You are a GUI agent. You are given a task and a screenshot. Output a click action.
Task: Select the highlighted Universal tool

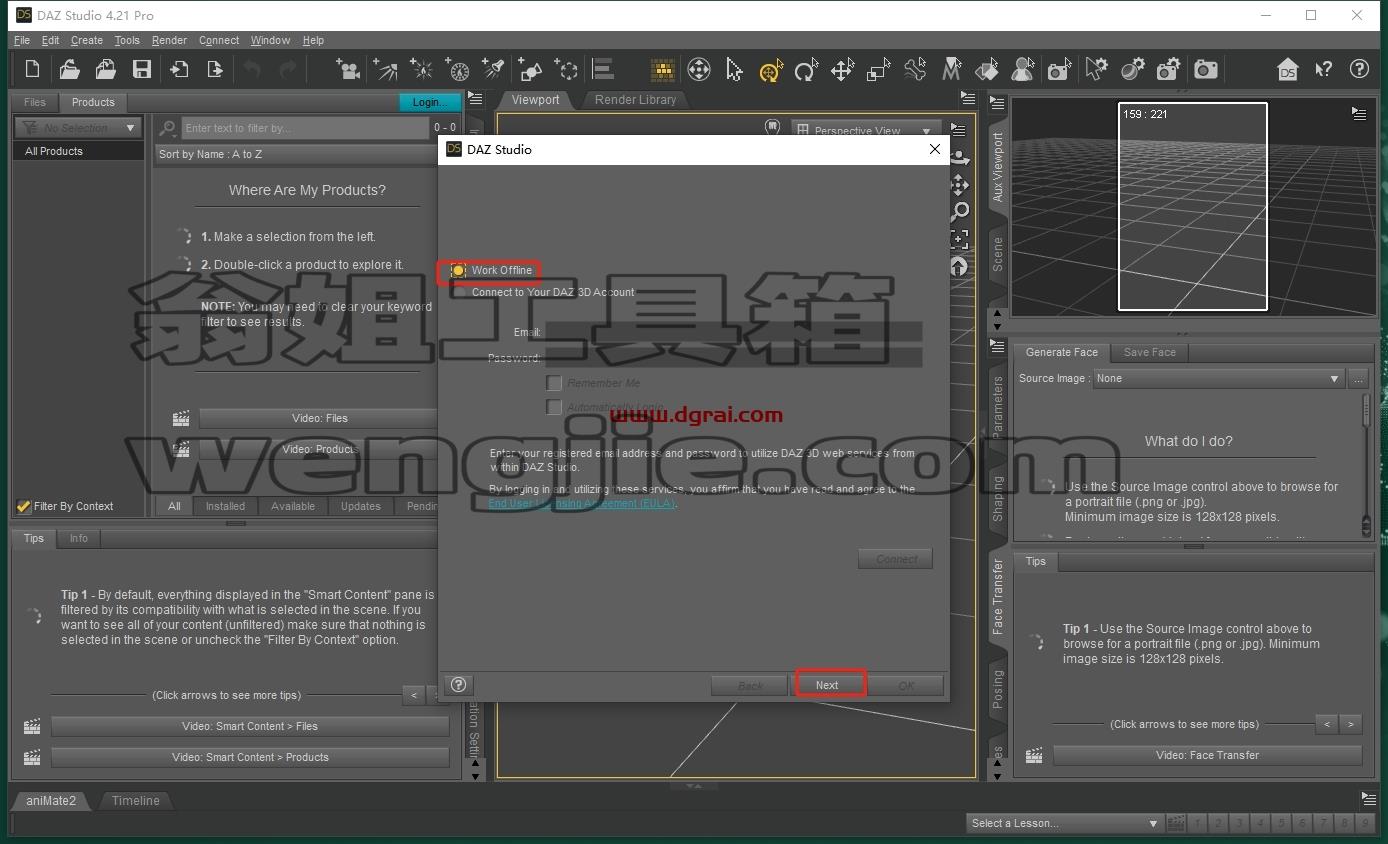pyautogui.click(x=770, y=70)
